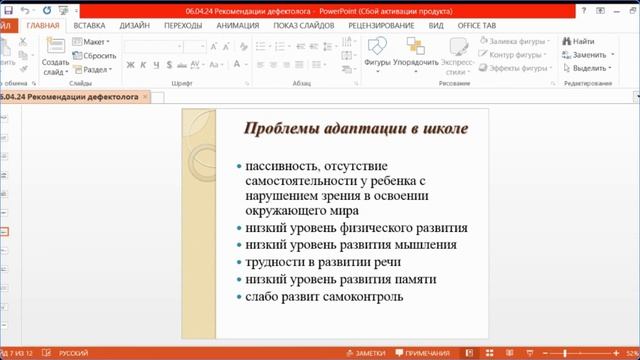
Task: Toggle bold Ж formatting
Action: [x=131, y=65]
